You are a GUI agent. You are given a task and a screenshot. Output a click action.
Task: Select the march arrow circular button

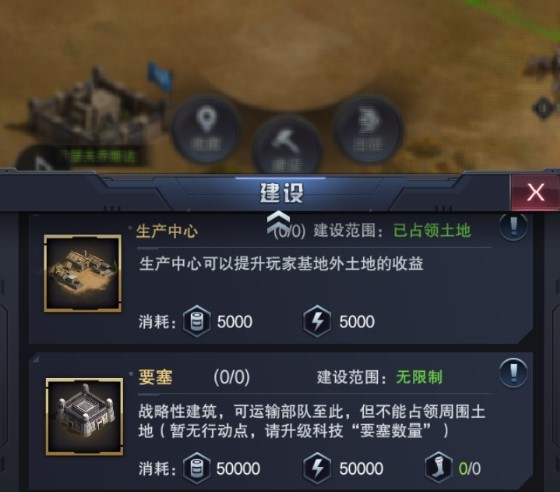368,129
